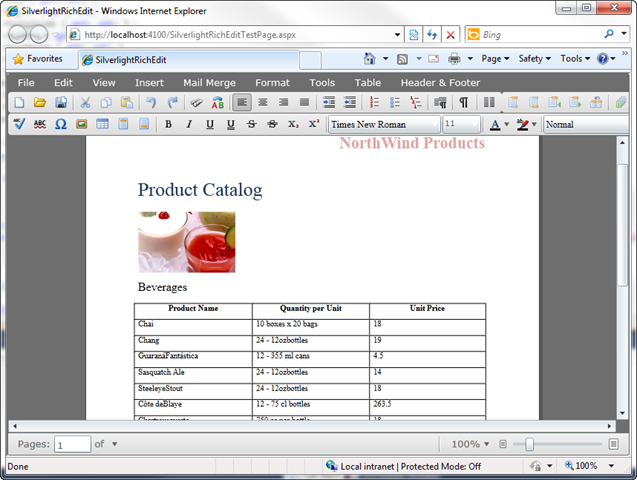Viewport: 637px width, 480px height.
Task: Save document floppy disk icon
Action: pyautogui.click(x=61, y=102)
